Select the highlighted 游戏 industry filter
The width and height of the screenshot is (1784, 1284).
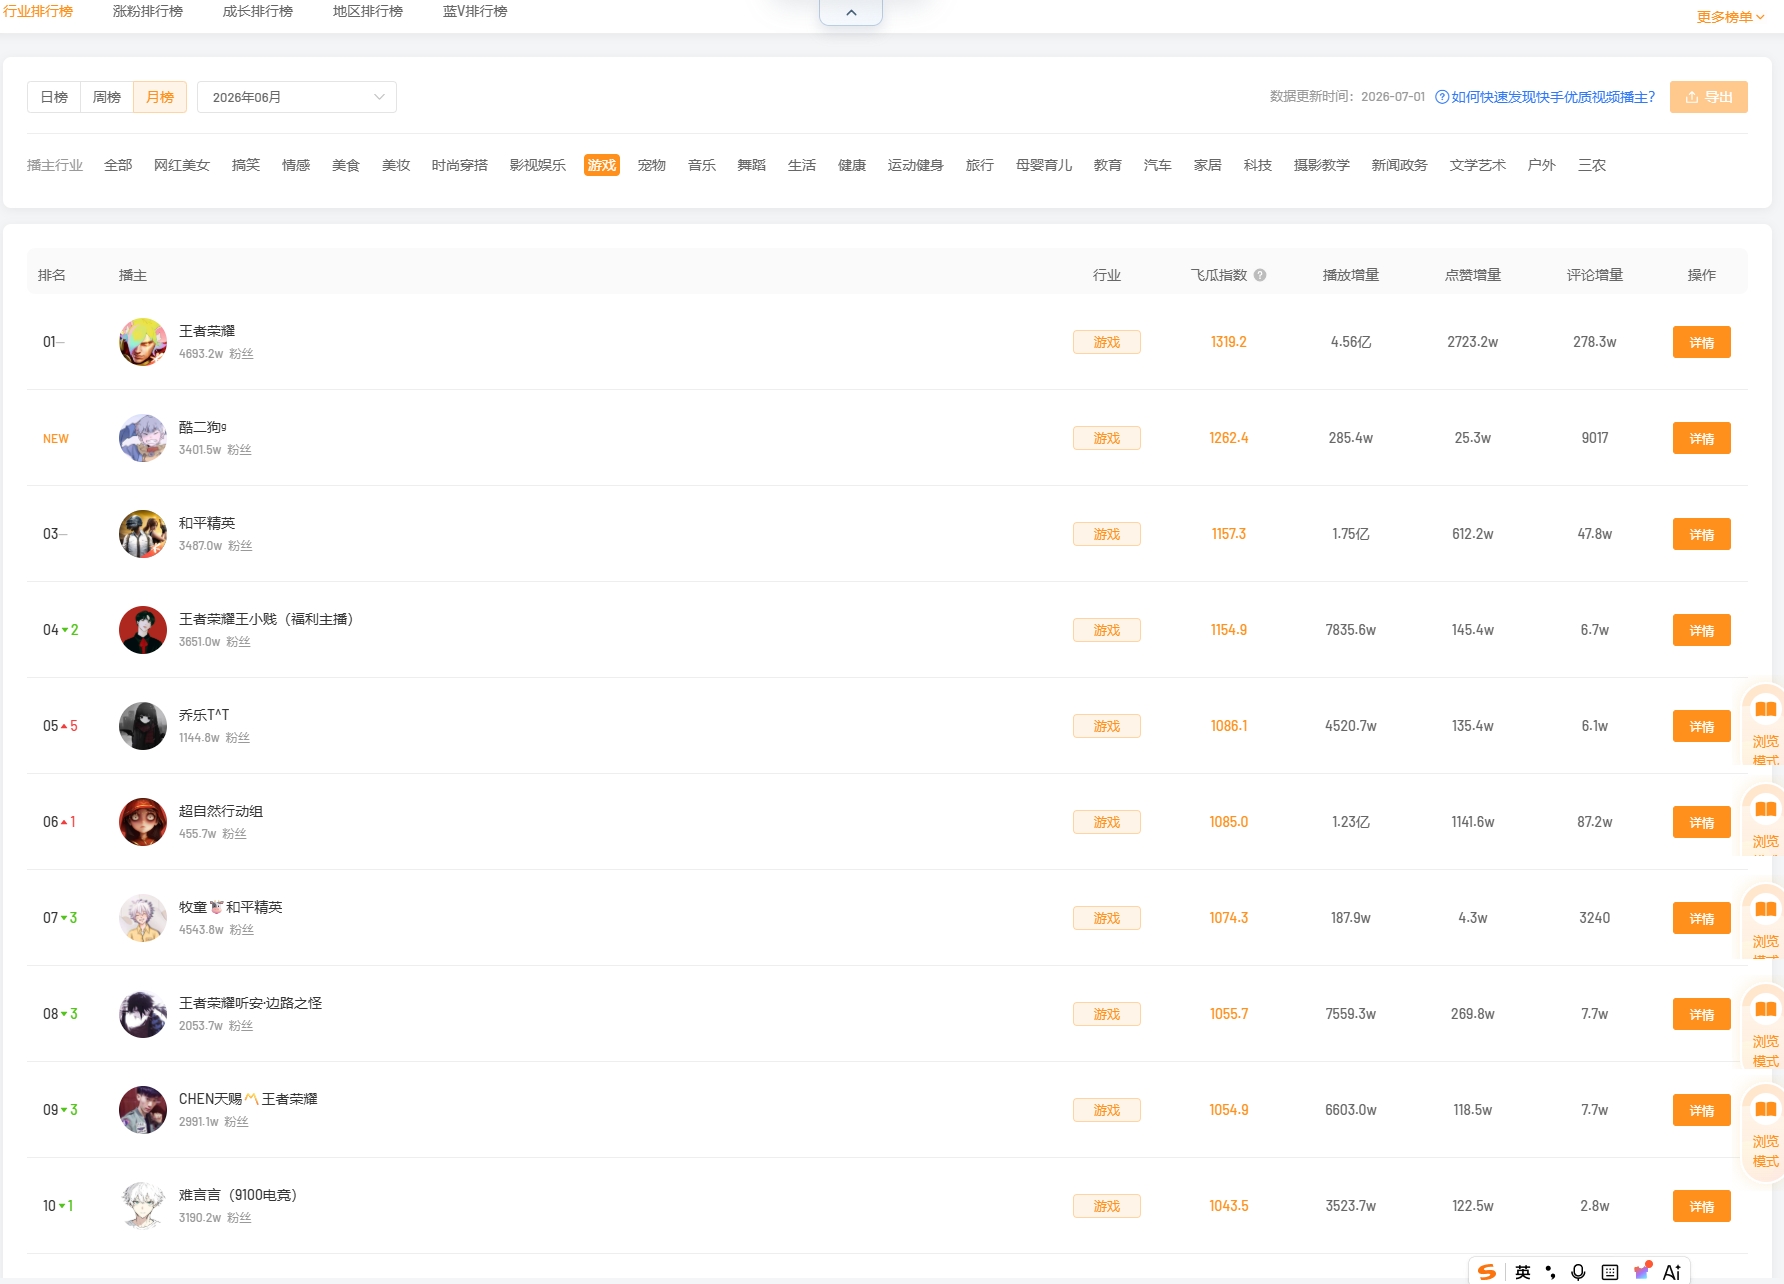[602, 165]
